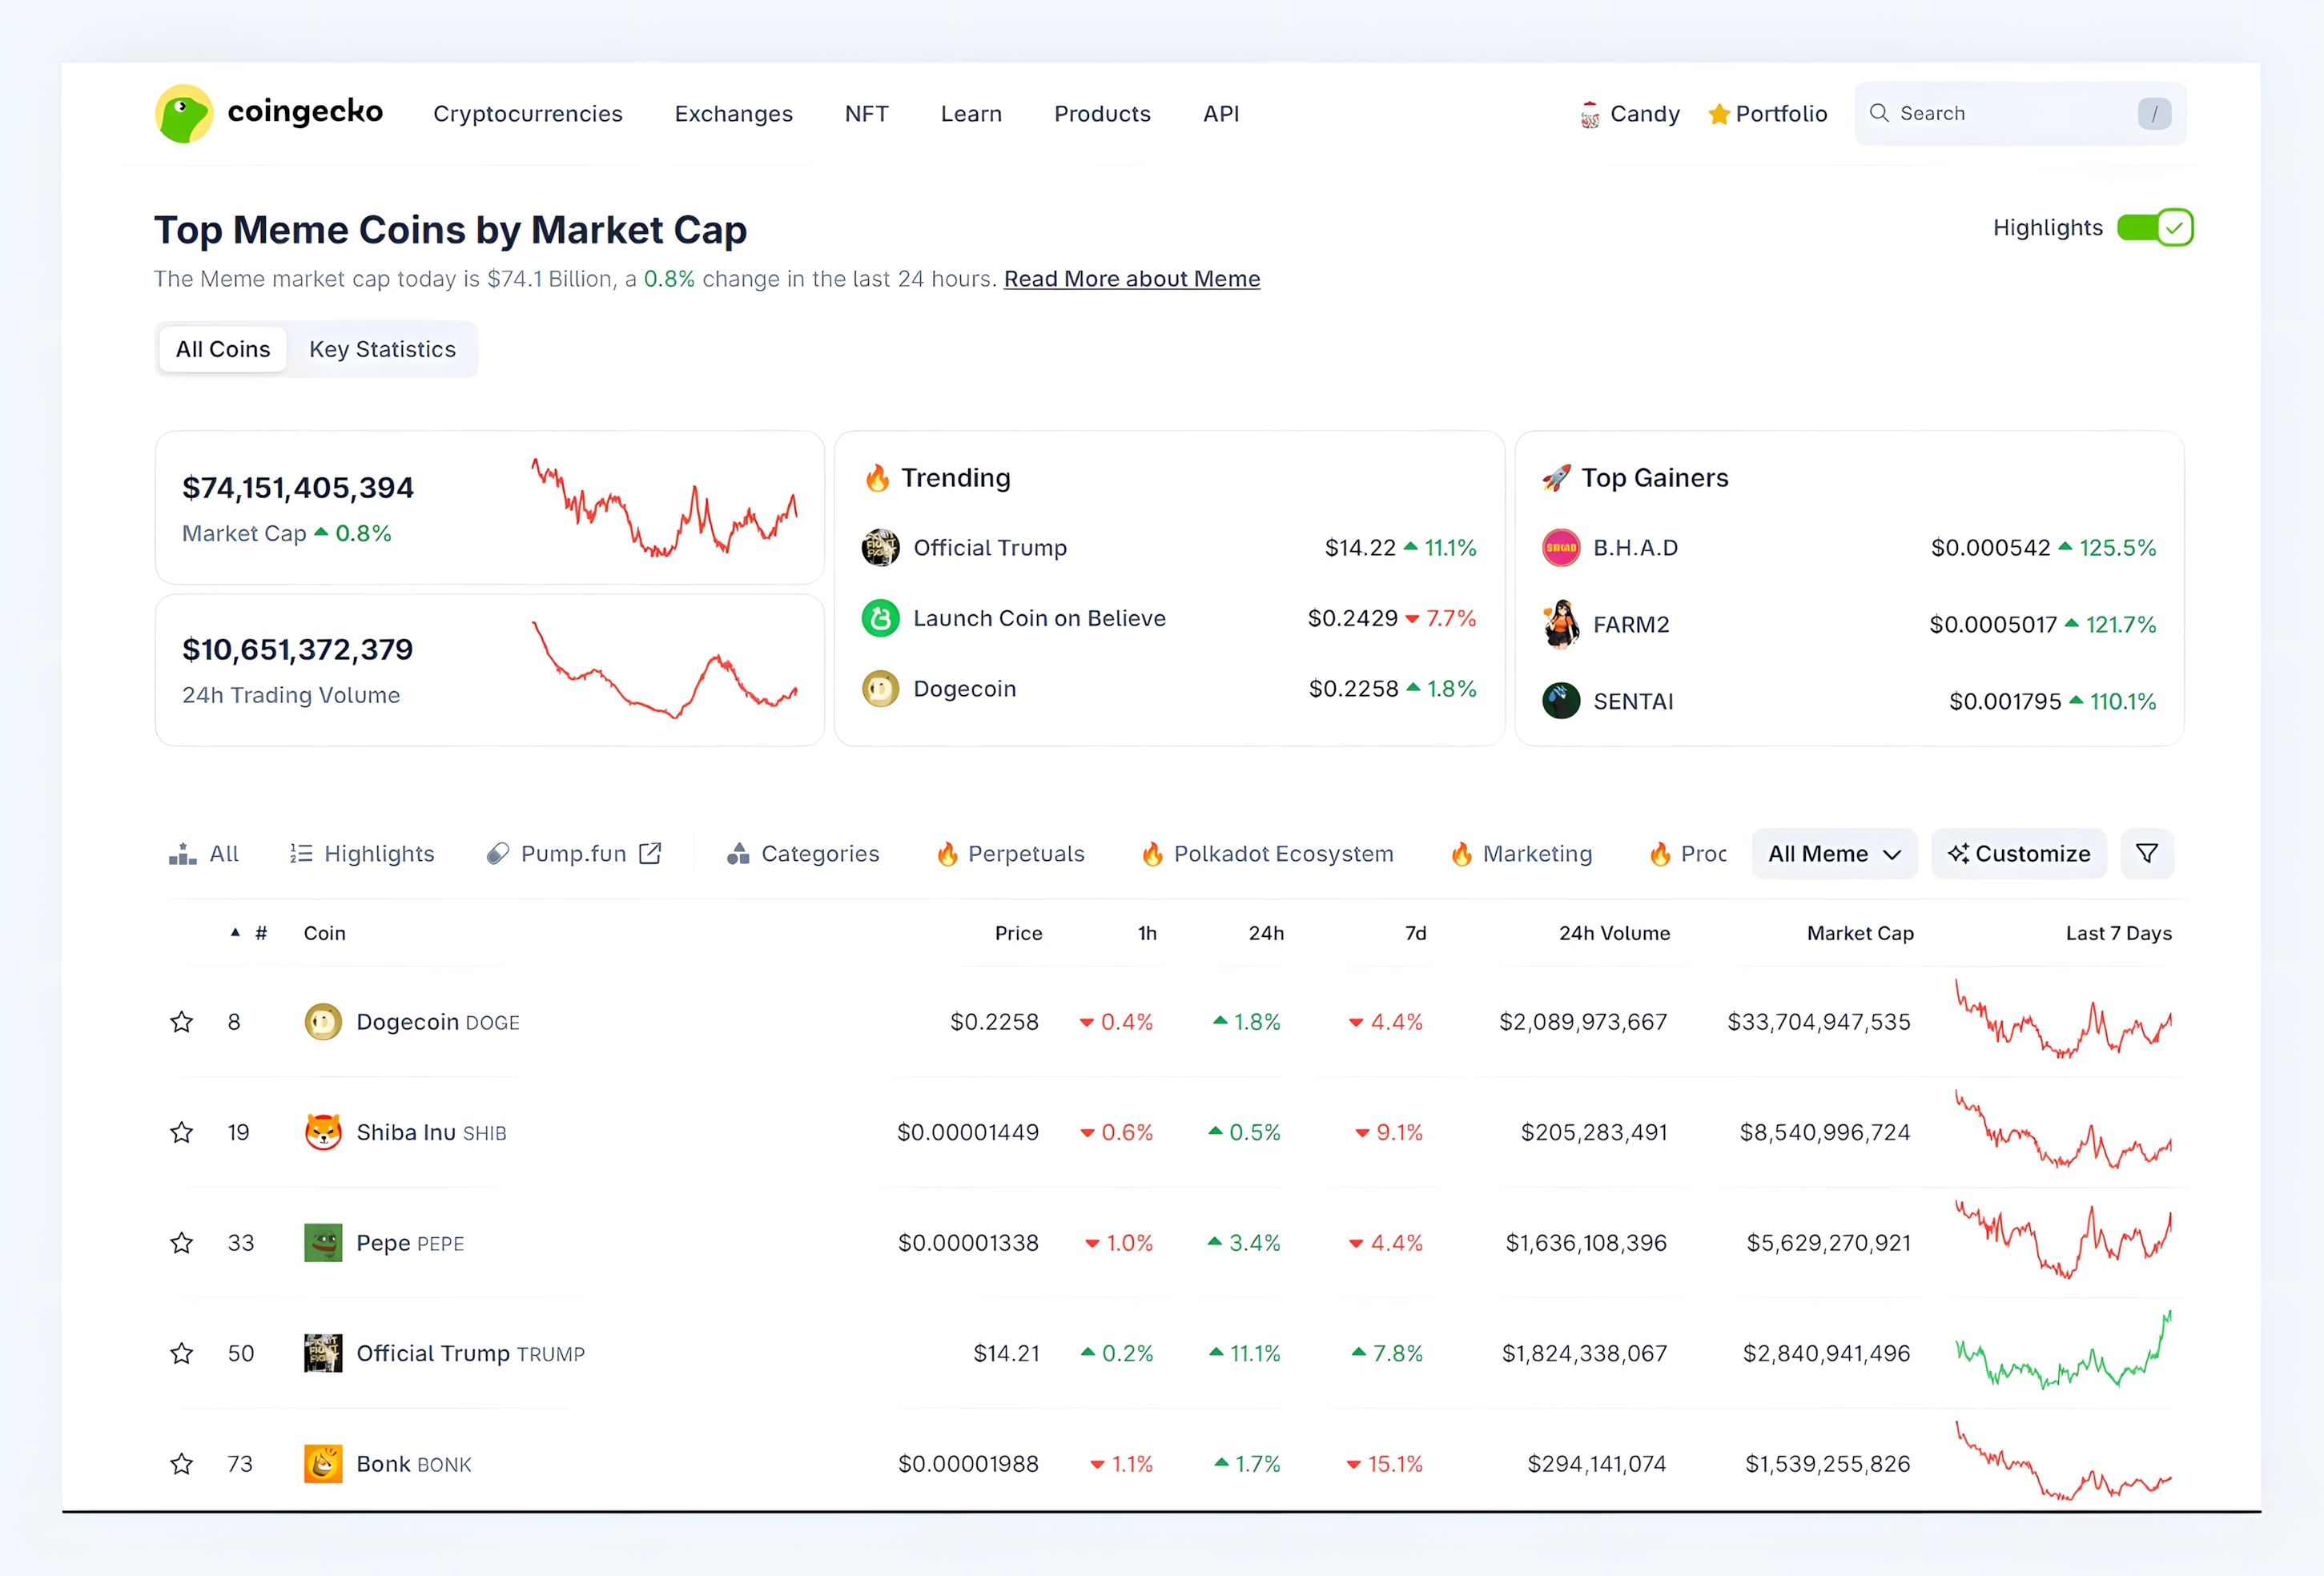Click the B.H.A.D coin icon
Screen dimensions: 2324x1576
(1561, 547)
